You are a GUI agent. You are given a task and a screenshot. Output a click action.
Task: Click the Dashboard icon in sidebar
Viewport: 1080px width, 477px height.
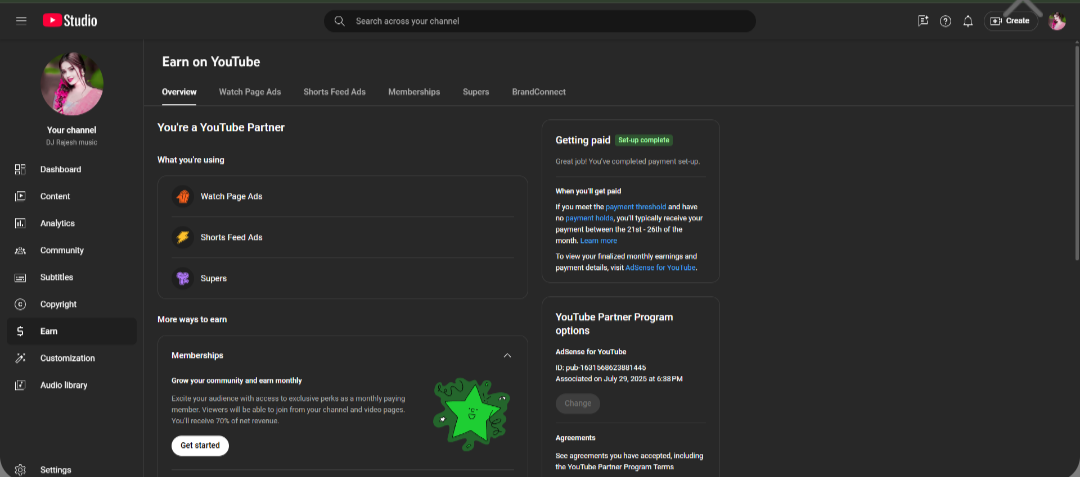[20, 169]
